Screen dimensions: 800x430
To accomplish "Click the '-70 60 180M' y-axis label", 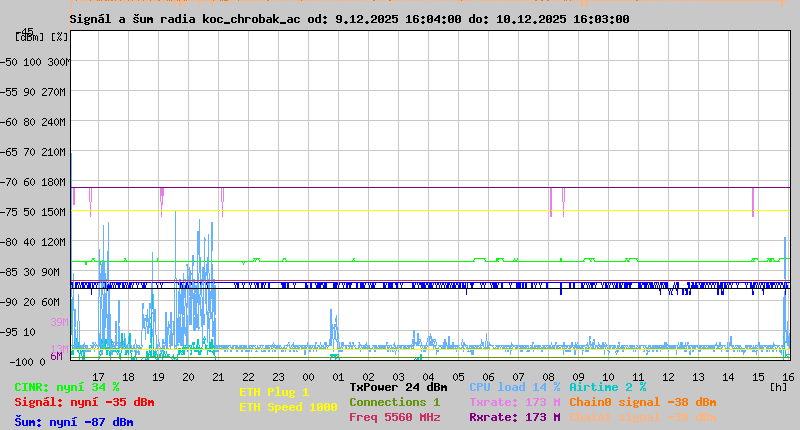I will (33, 182).
